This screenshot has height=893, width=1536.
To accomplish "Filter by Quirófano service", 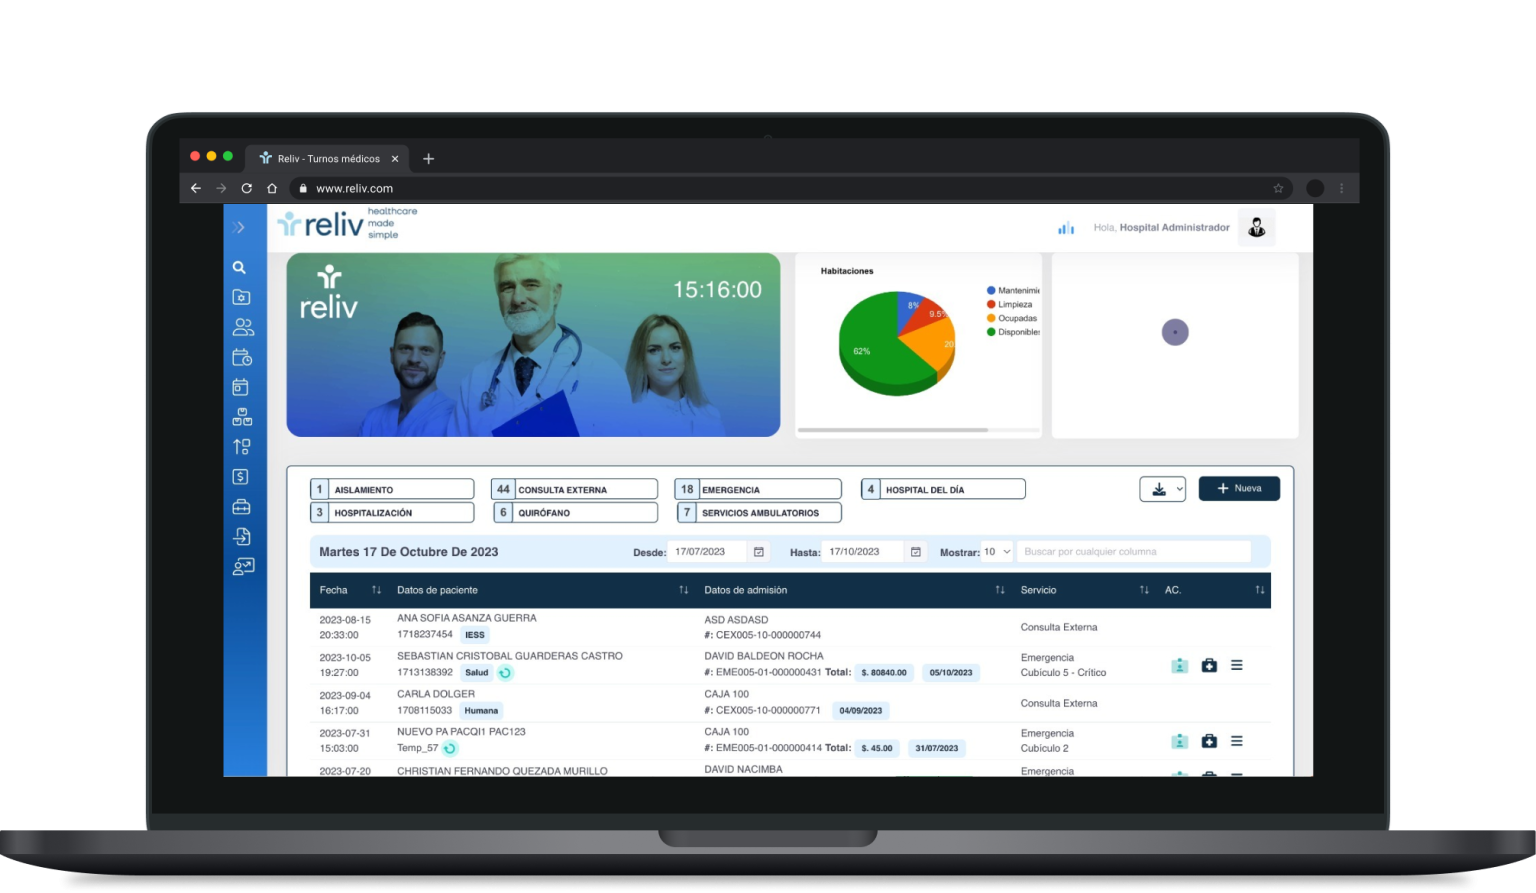I will pos(574,512).
